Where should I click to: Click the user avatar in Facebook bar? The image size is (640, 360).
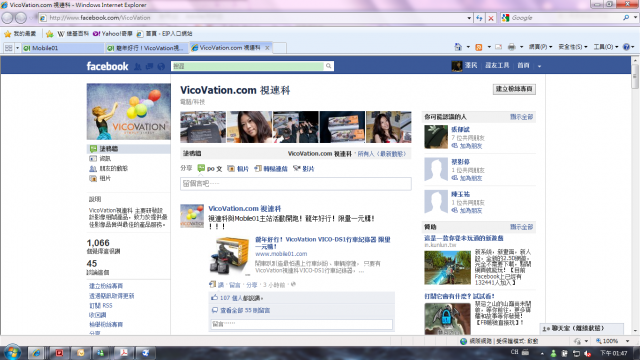pyautogui.click(x=457, y=66)
